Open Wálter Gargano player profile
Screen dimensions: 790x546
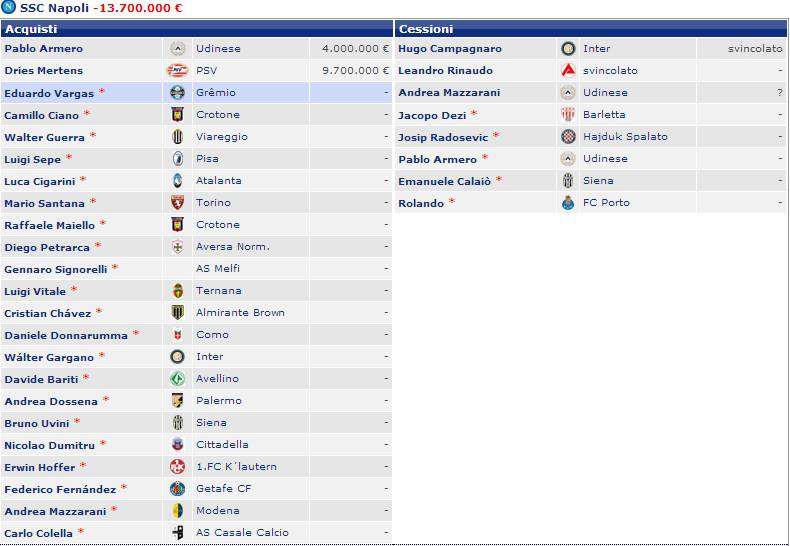[49, 357]
